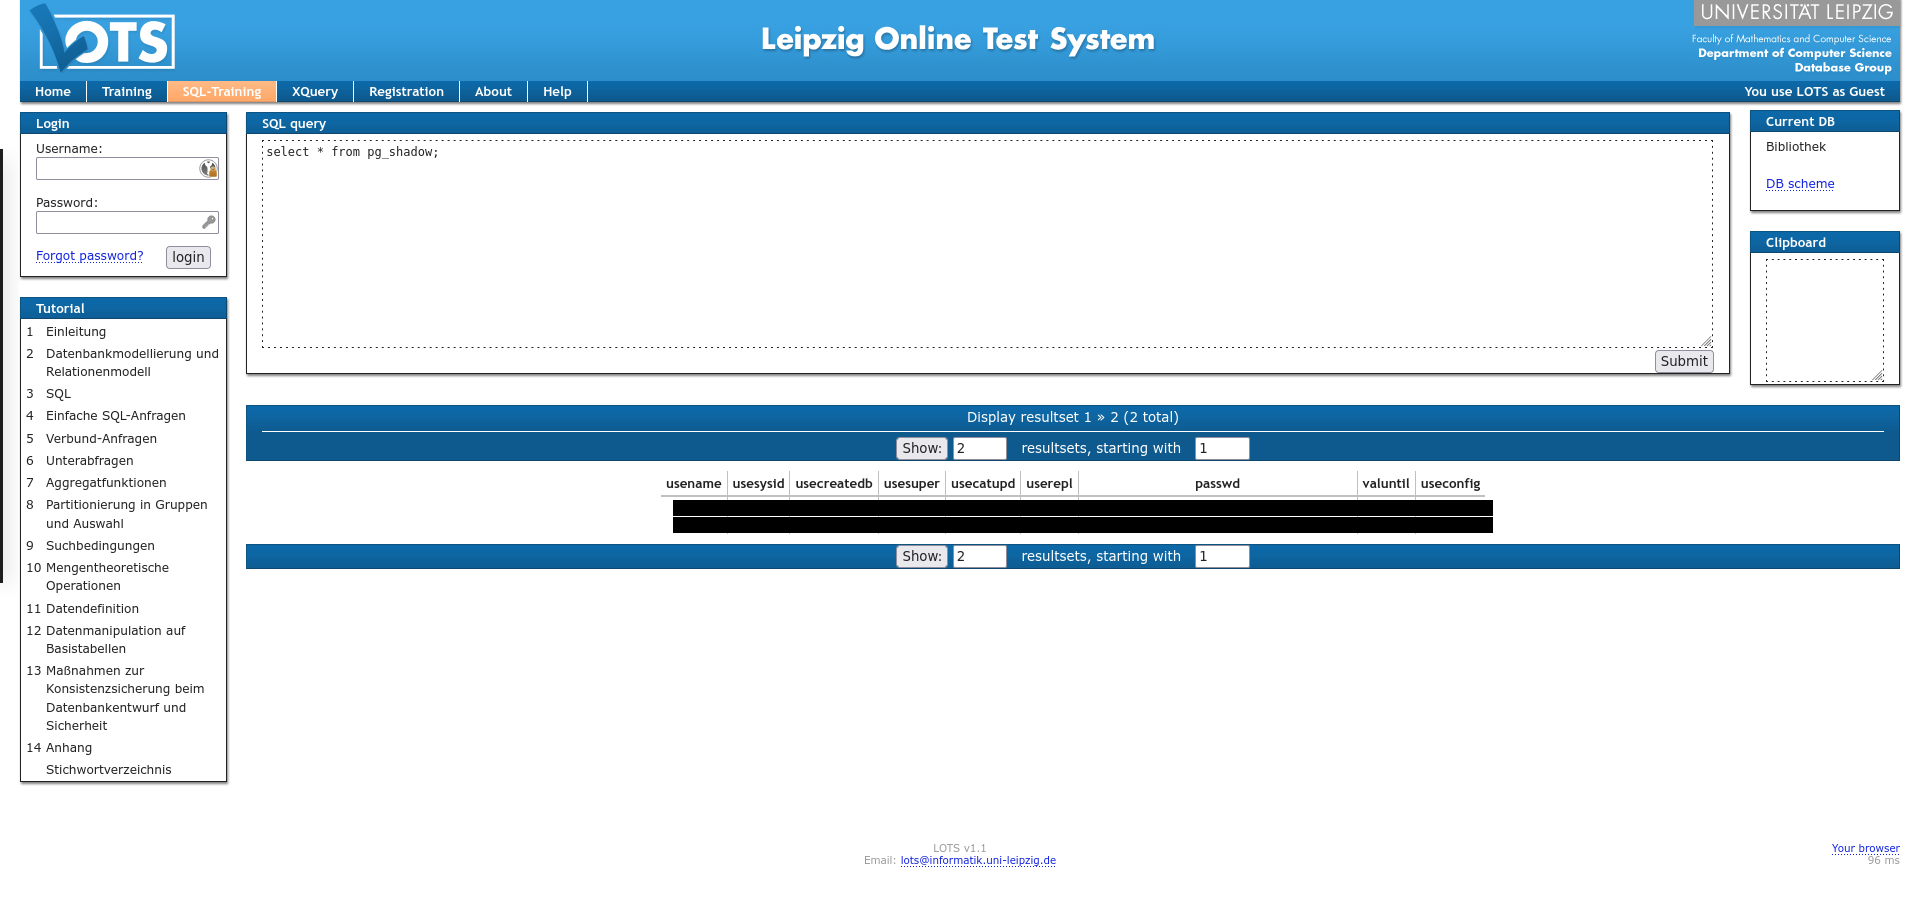Open tutorial chapter Einleitung
This screenshot has height=906, width=1920.
(76, 332)
